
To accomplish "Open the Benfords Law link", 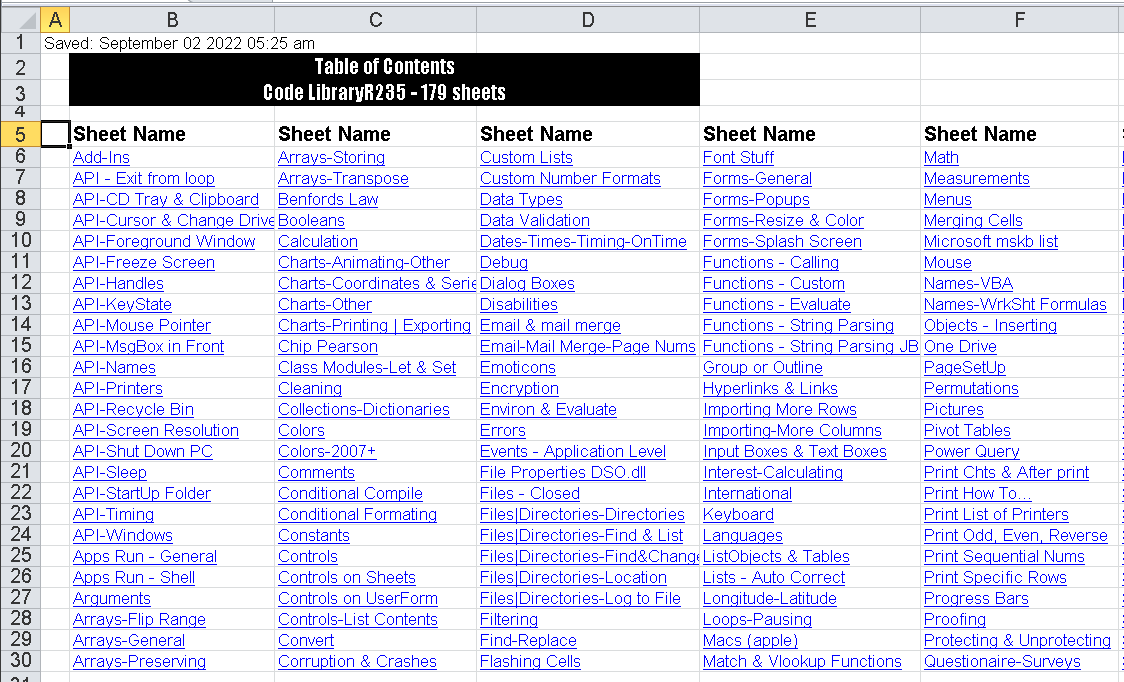I will tap(328, 199).
